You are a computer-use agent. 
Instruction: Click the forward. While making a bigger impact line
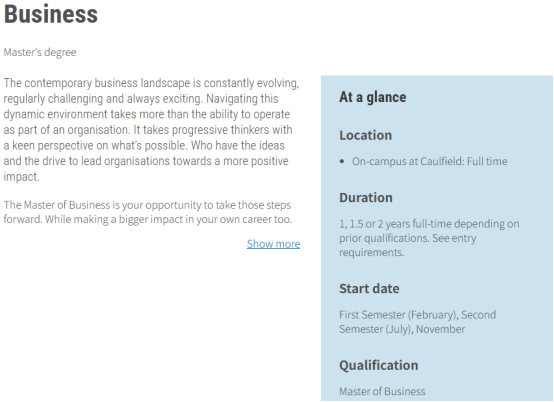(148, 219)
